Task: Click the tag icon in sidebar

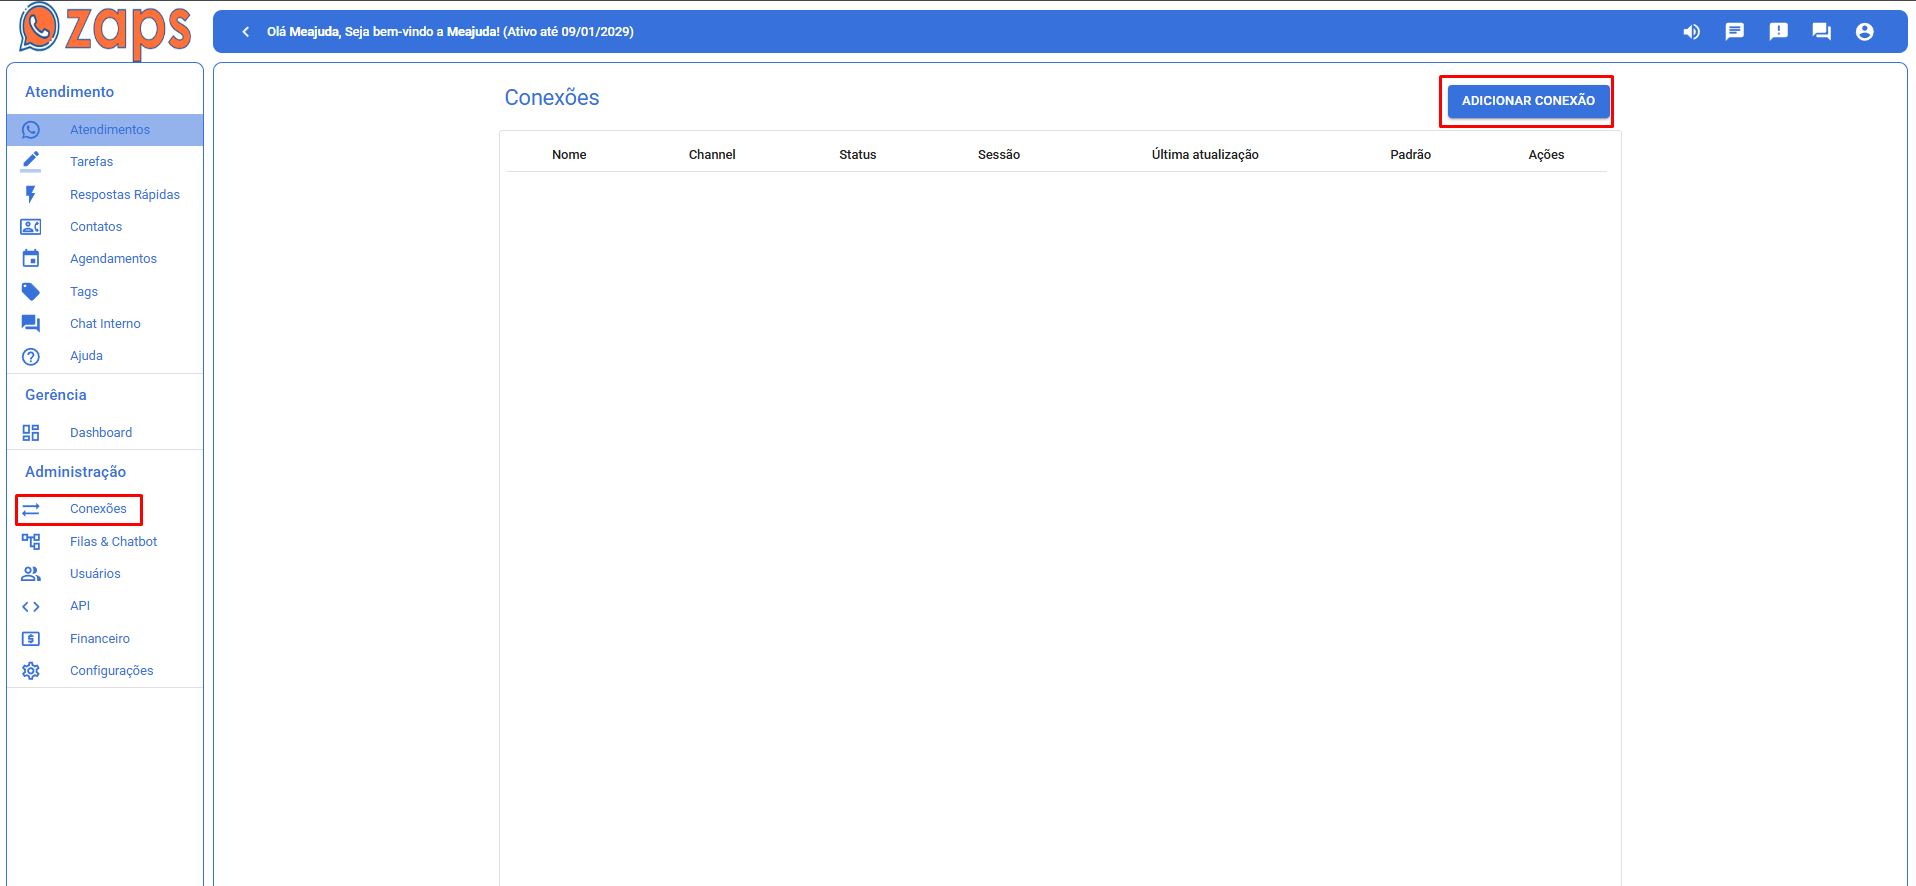Action: coord(31,292)
